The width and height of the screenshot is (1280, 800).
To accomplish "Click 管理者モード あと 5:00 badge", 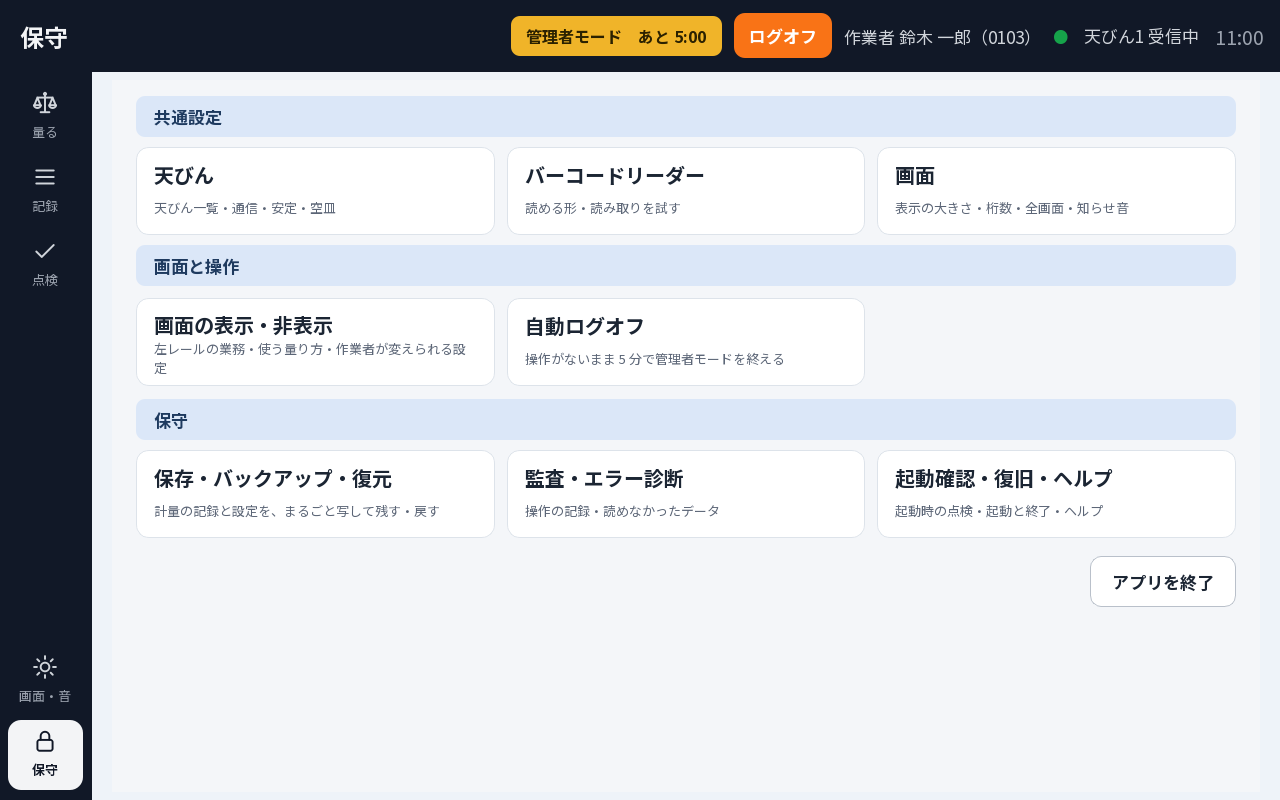I will pos(616,36).
